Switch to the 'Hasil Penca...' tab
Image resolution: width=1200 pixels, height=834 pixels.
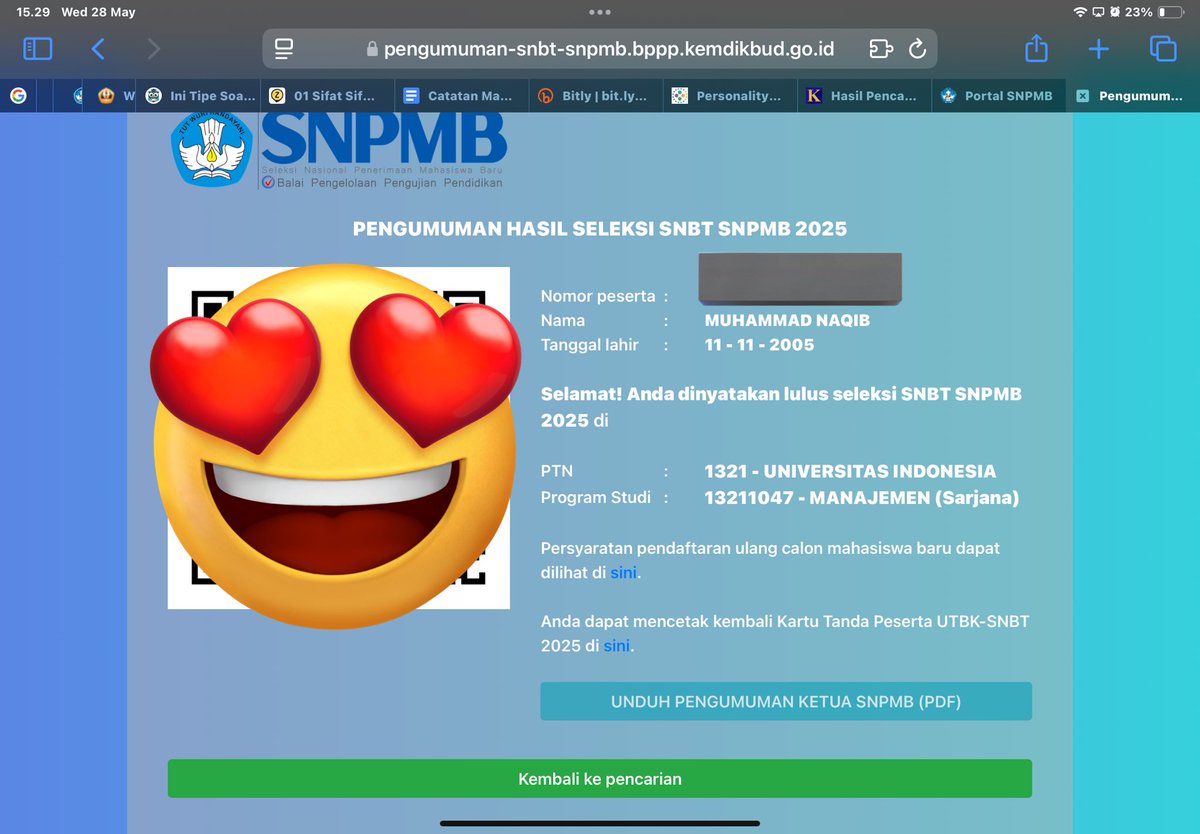[864, 96]
